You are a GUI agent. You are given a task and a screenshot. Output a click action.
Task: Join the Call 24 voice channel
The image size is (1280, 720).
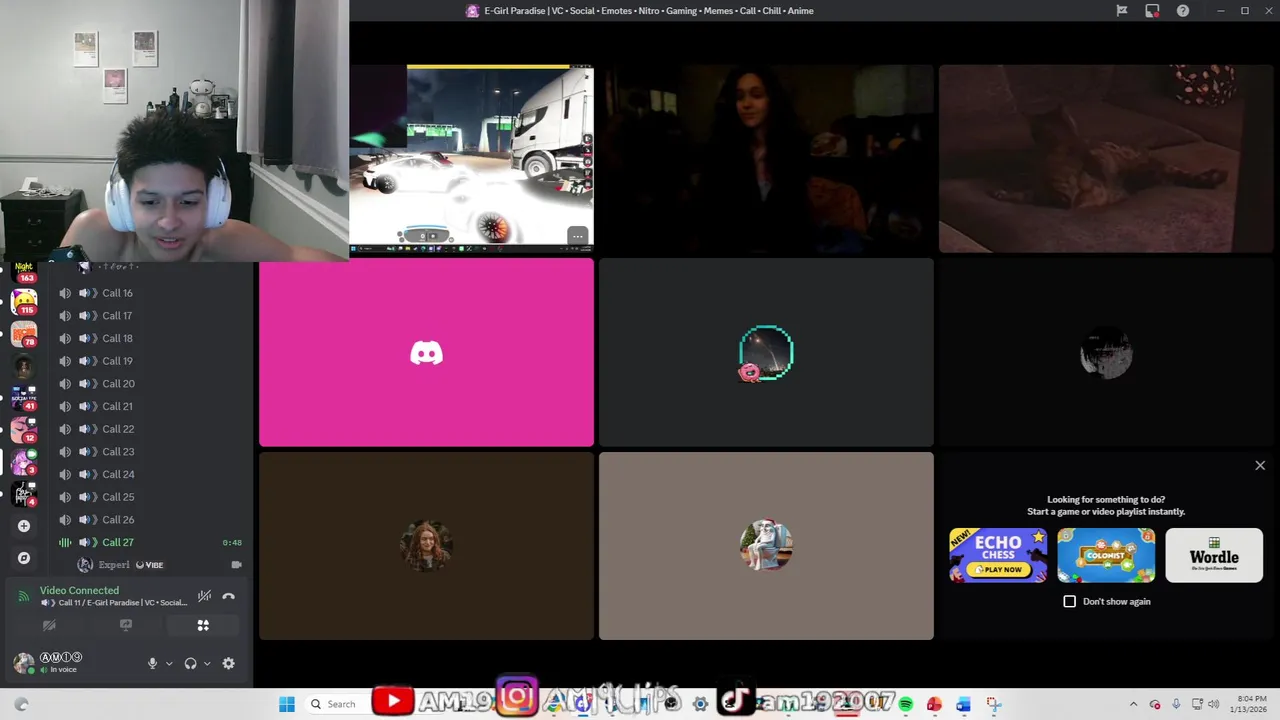coord(150,474)
